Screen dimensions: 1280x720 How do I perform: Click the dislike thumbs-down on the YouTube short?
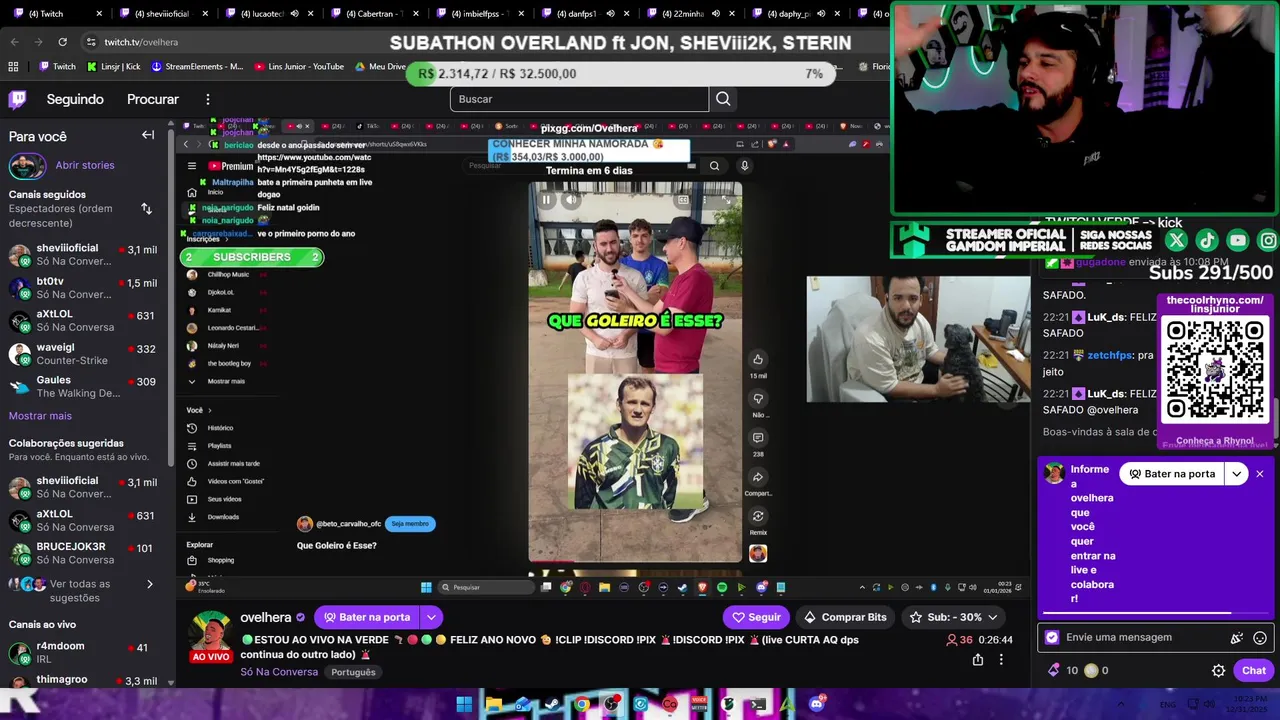(758, 399)
